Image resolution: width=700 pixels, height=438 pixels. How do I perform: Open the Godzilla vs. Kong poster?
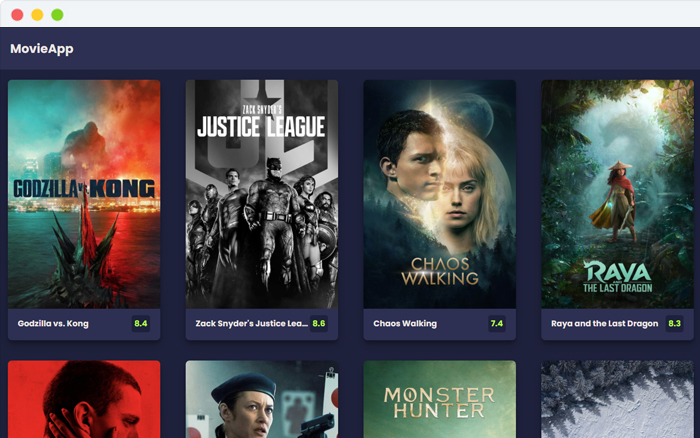[x=84, y=194]
